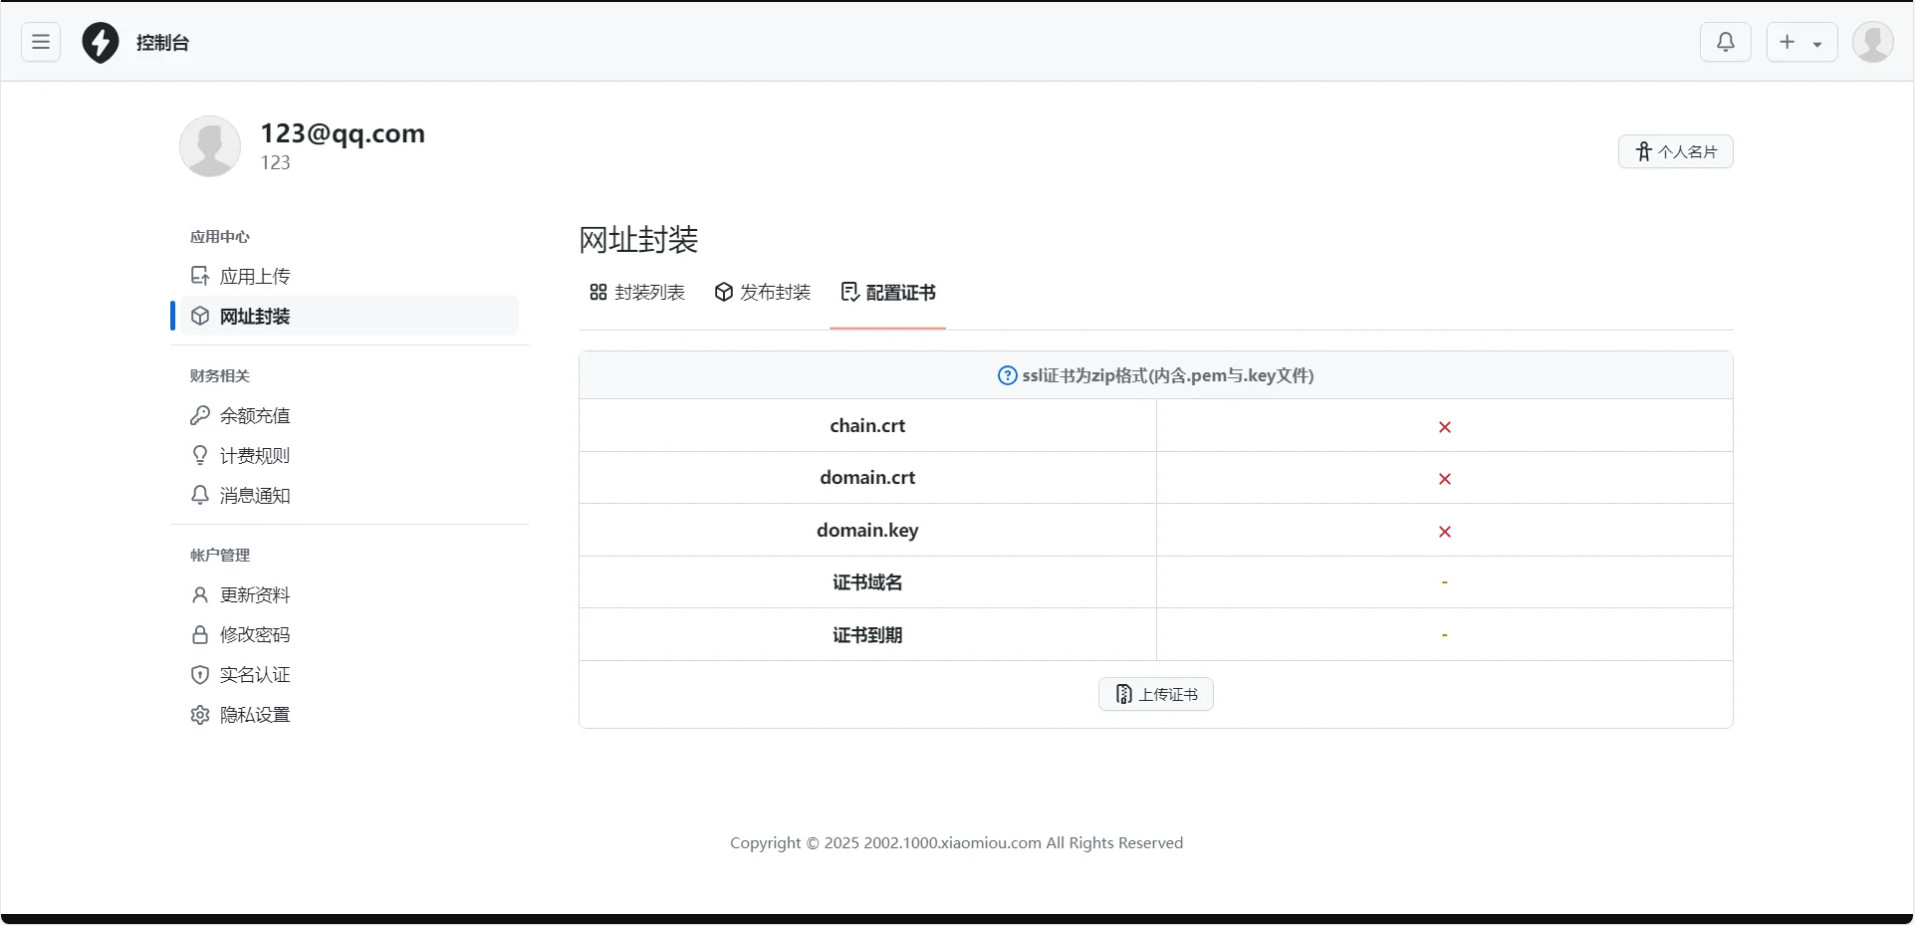Click the gear icon beside 隐私设置
1915x925 pixels.
(200, 715)
